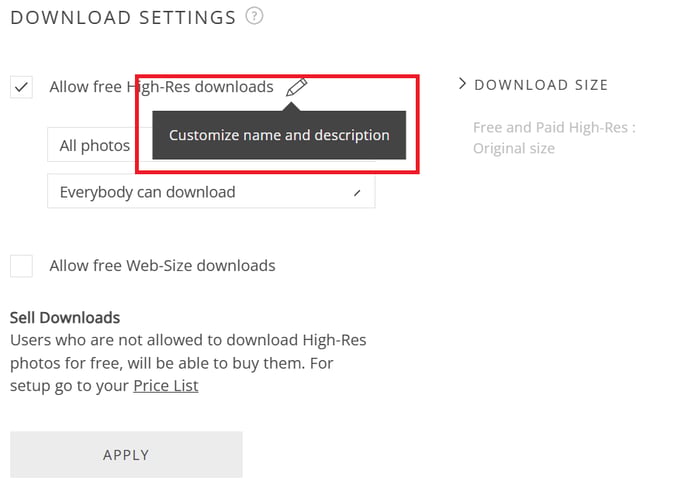
Task: Click the Apply button
Action: (126, 454)
